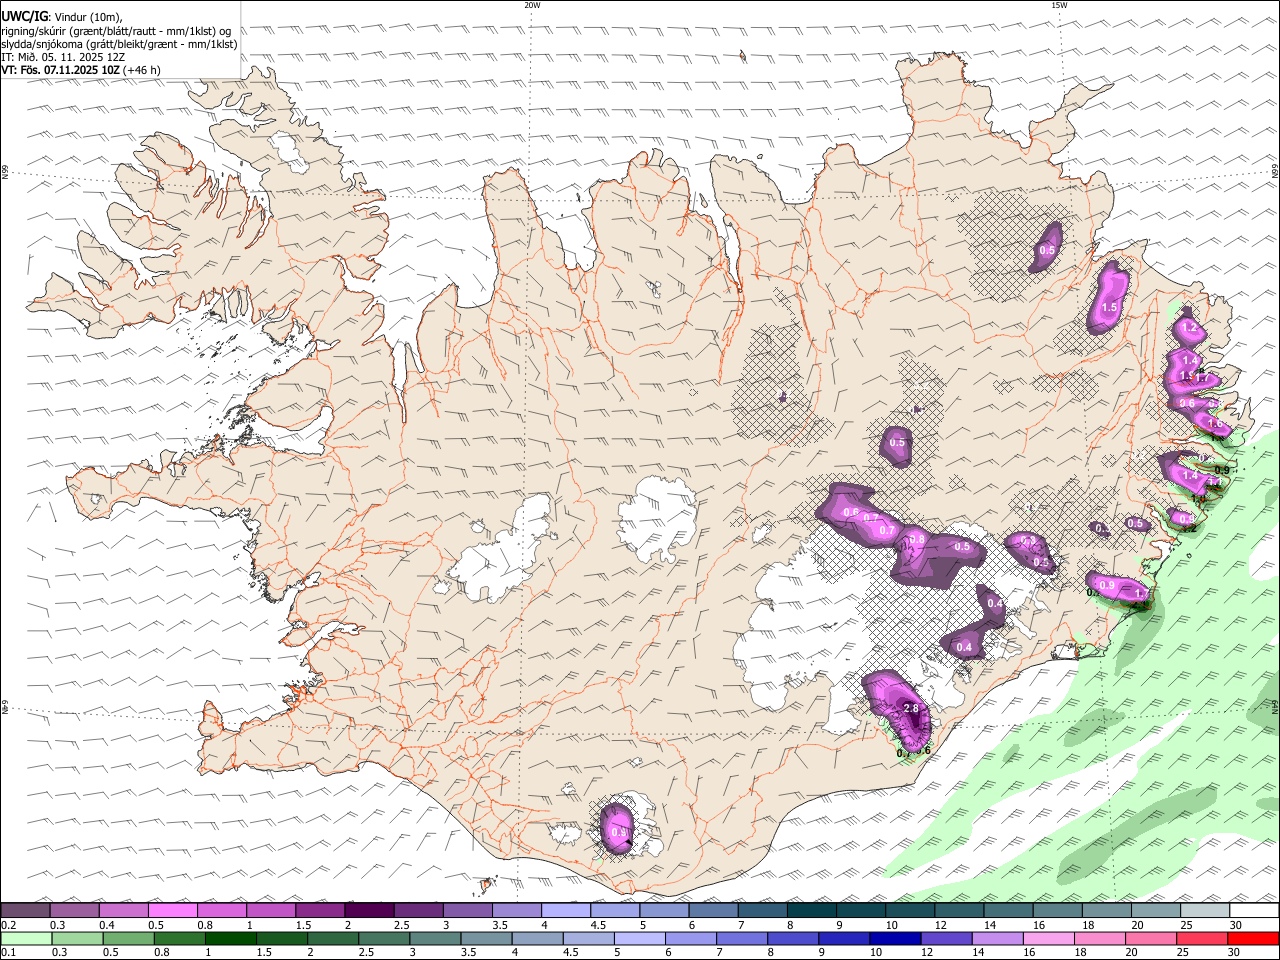
Task: Click the 'UWC/IG: Vindur (10m)' title text
Action: [62, 17]
